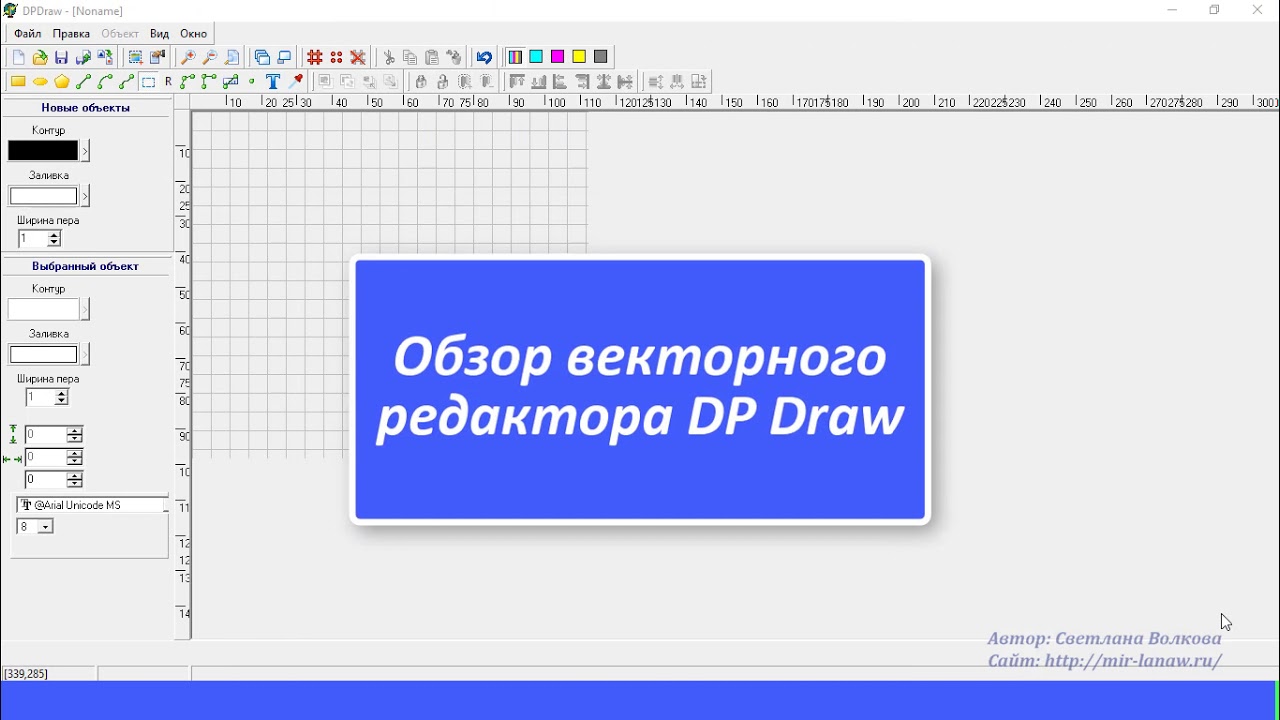Expand Заливка arrow under Новые объекты

pos(85,196)
